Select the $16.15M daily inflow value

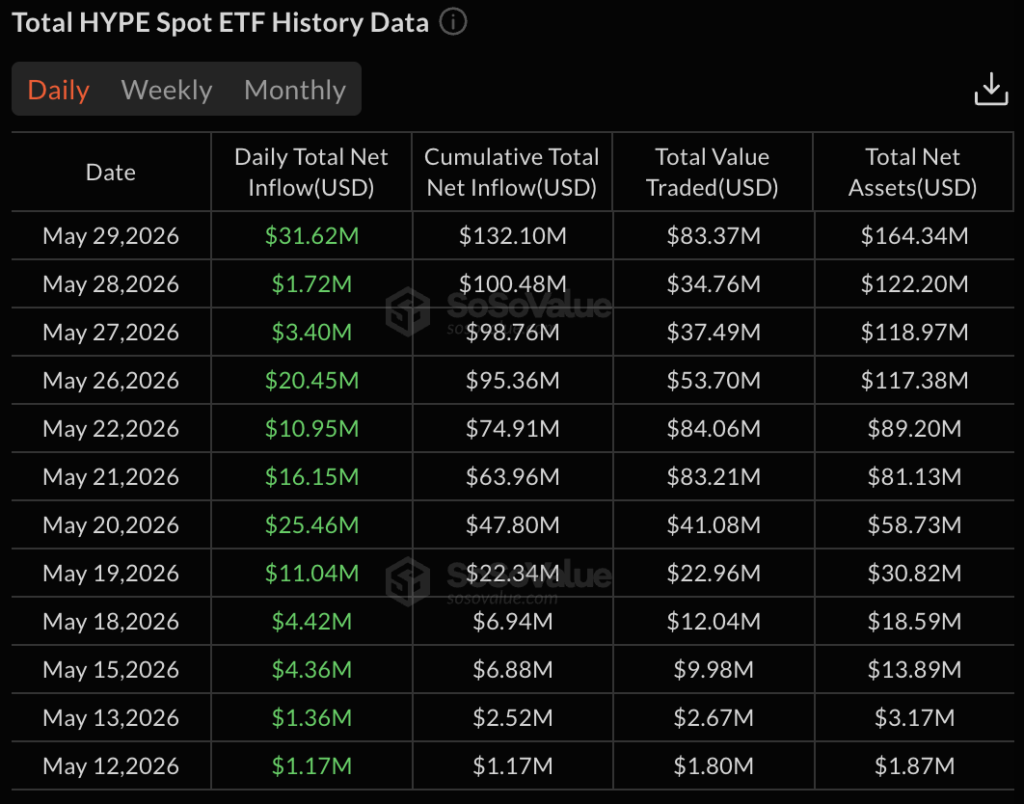(312, 477)
